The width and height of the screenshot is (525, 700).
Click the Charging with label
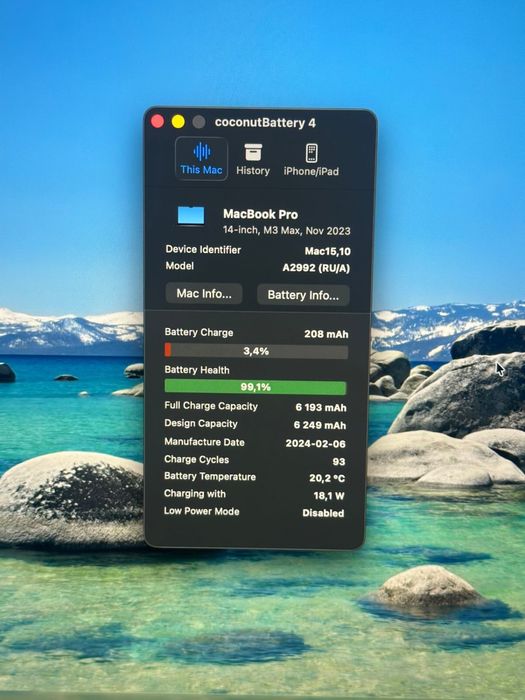(195, 494)
